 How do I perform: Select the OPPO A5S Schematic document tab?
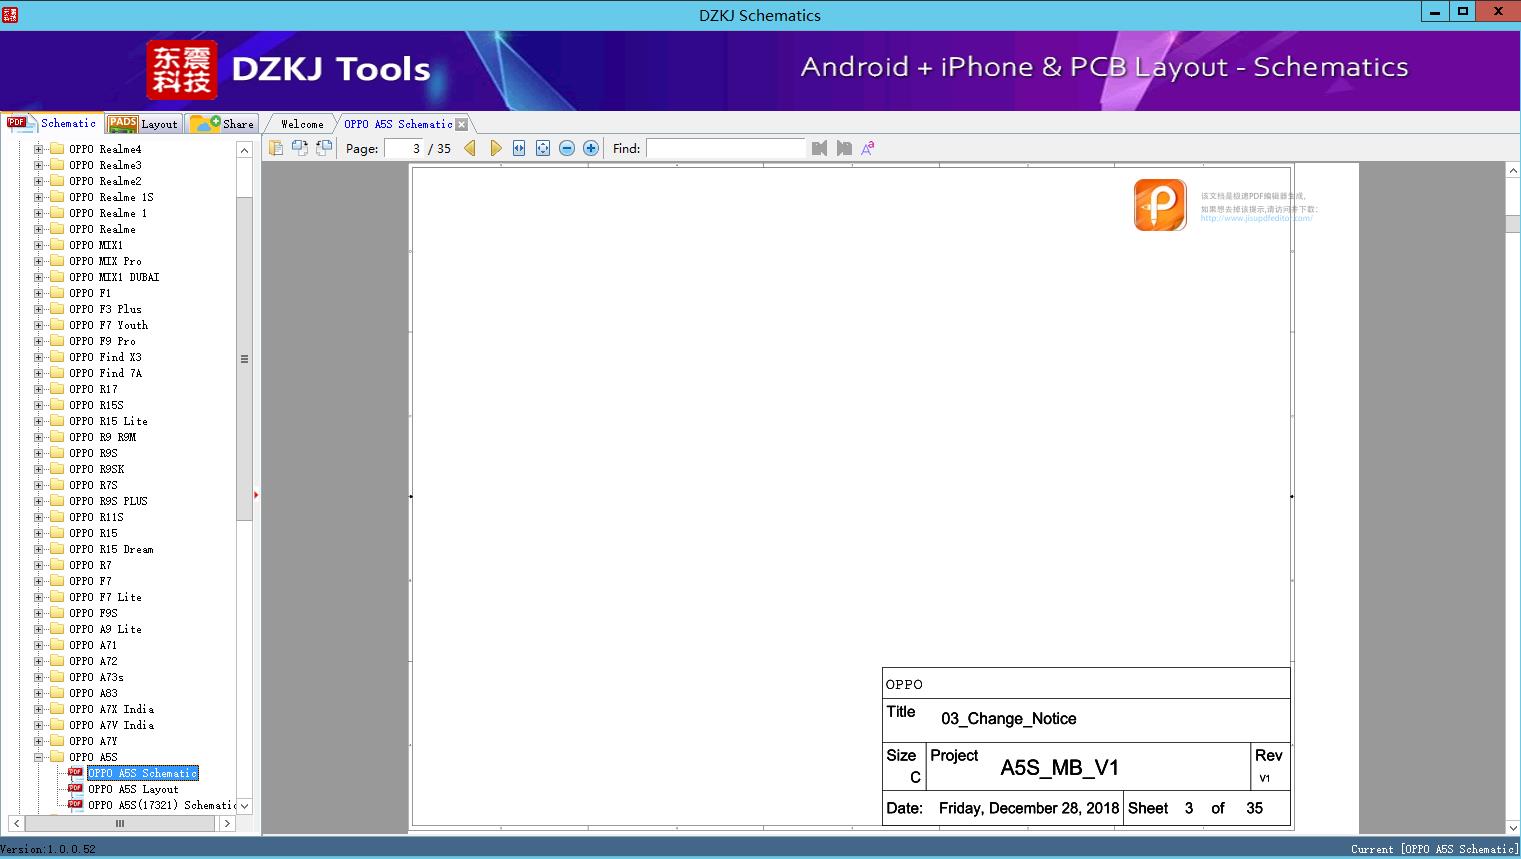click(x=398, y=124)
